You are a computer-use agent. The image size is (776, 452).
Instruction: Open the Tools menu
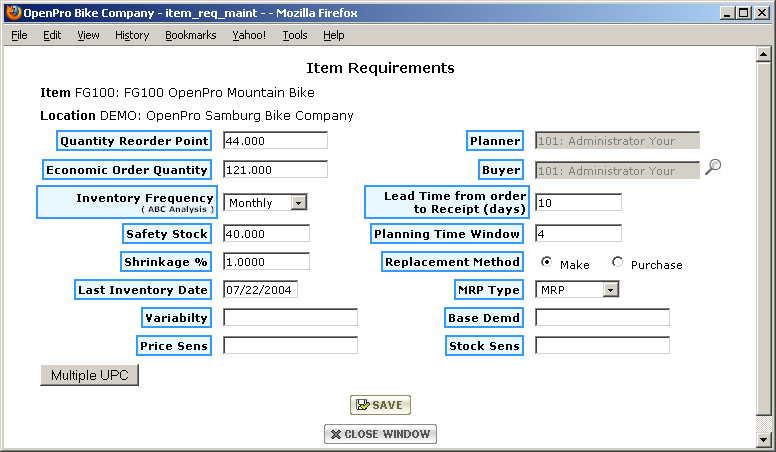[294, 35]
